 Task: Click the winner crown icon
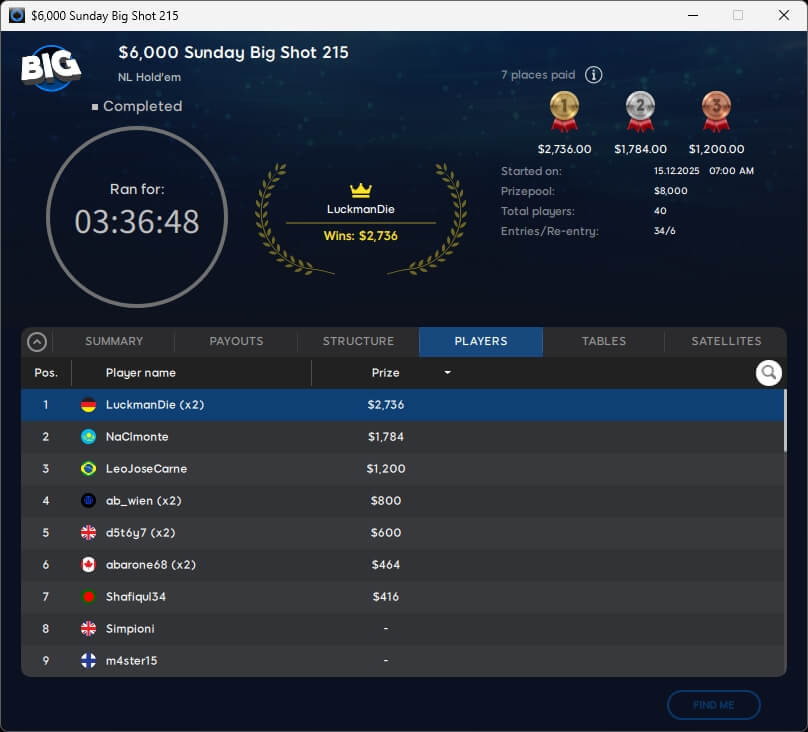click(x=360, y=190)
